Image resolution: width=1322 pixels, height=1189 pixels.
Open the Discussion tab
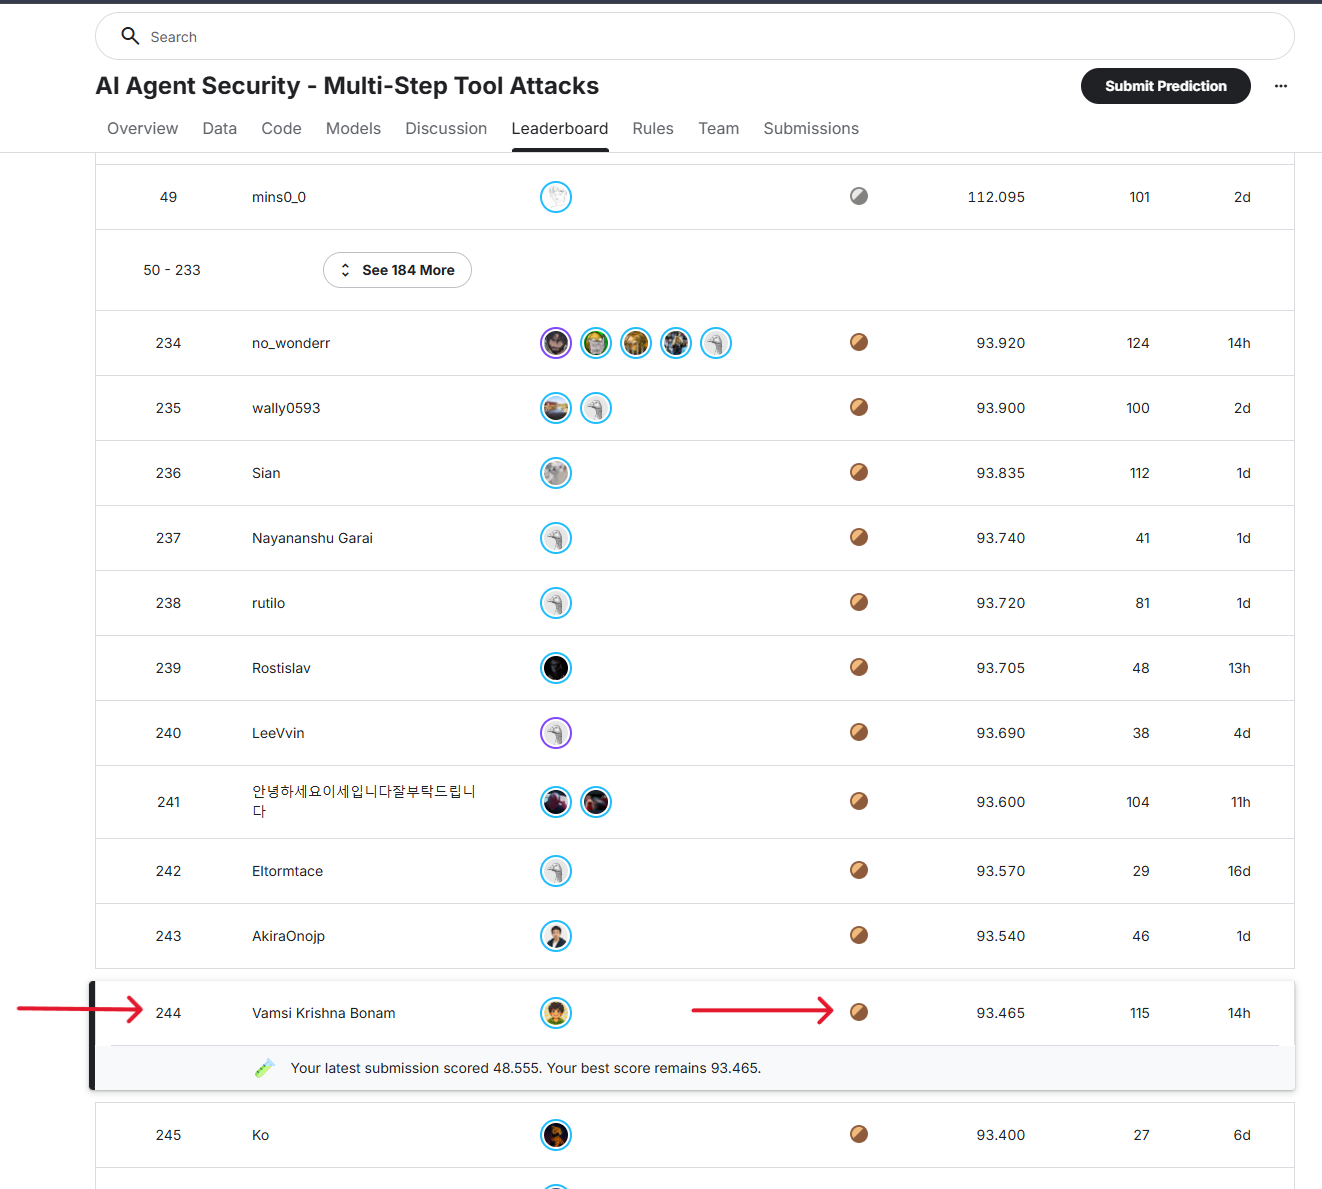pos(446,128)
